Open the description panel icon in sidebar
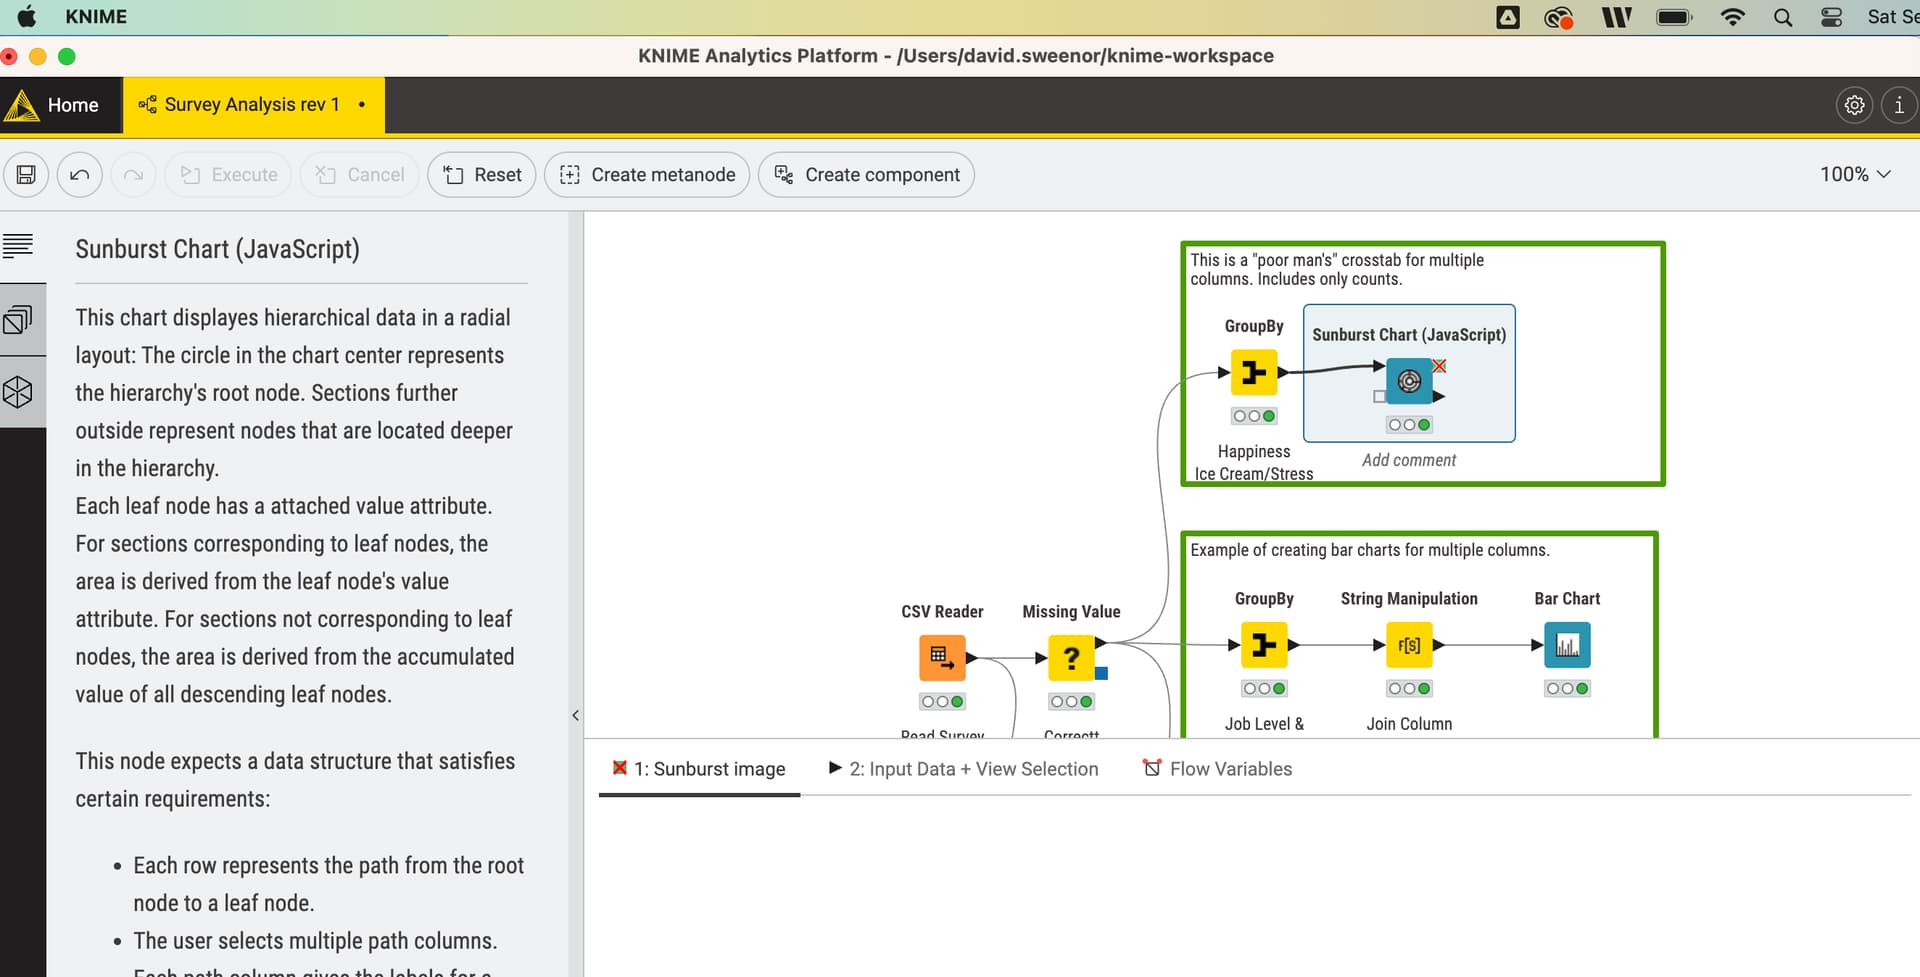This screenshot has height=977, width=1920. 18,246
